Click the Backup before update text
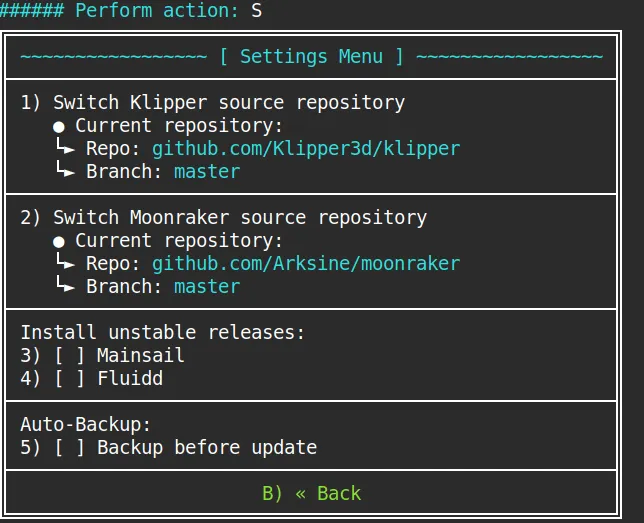 (x=207, y=447)
